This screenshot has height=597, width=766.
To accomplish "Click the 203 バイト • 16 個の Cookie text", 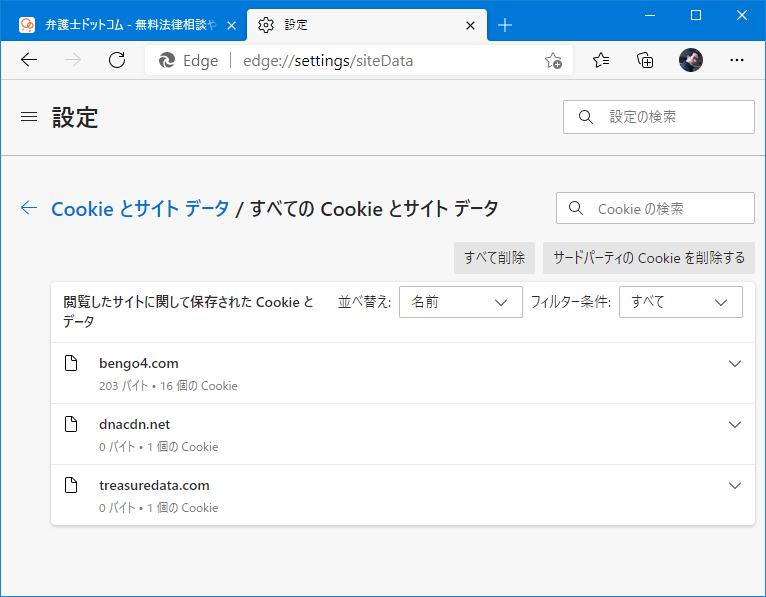I will pyautogui.click(x=168, y=385).
